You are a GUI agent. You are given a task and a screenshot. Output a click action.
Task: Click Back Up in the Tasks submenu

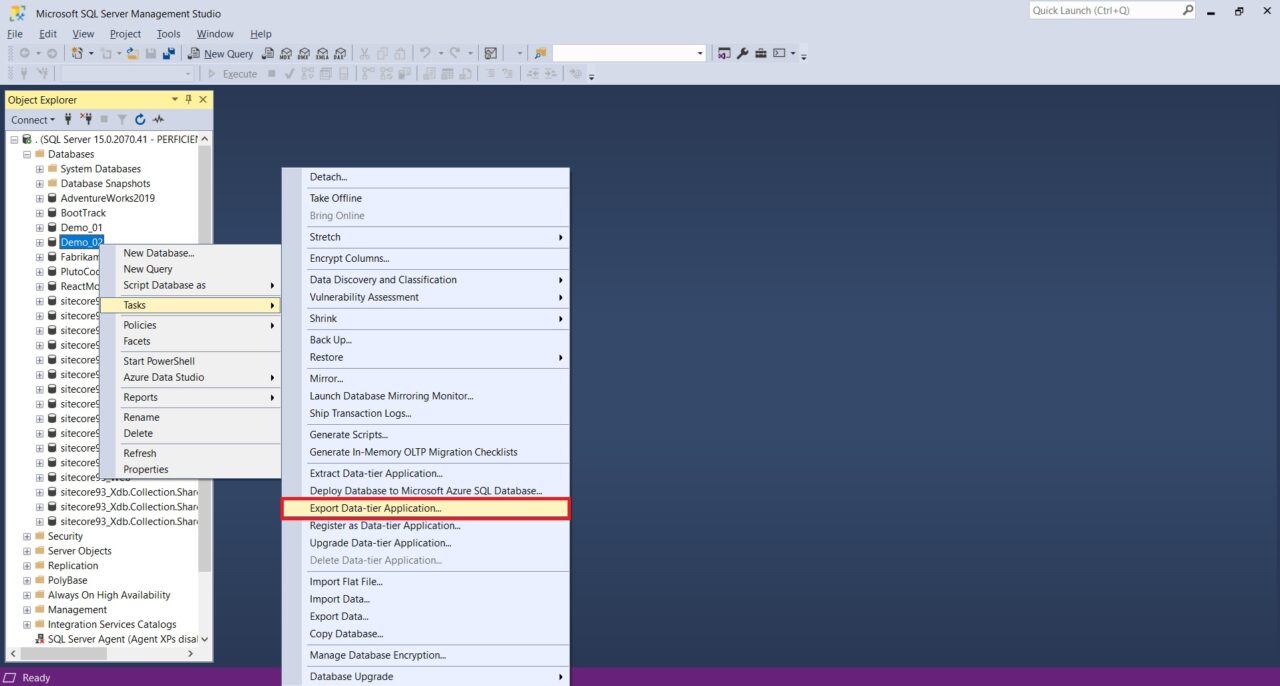[x=330, y=340]
